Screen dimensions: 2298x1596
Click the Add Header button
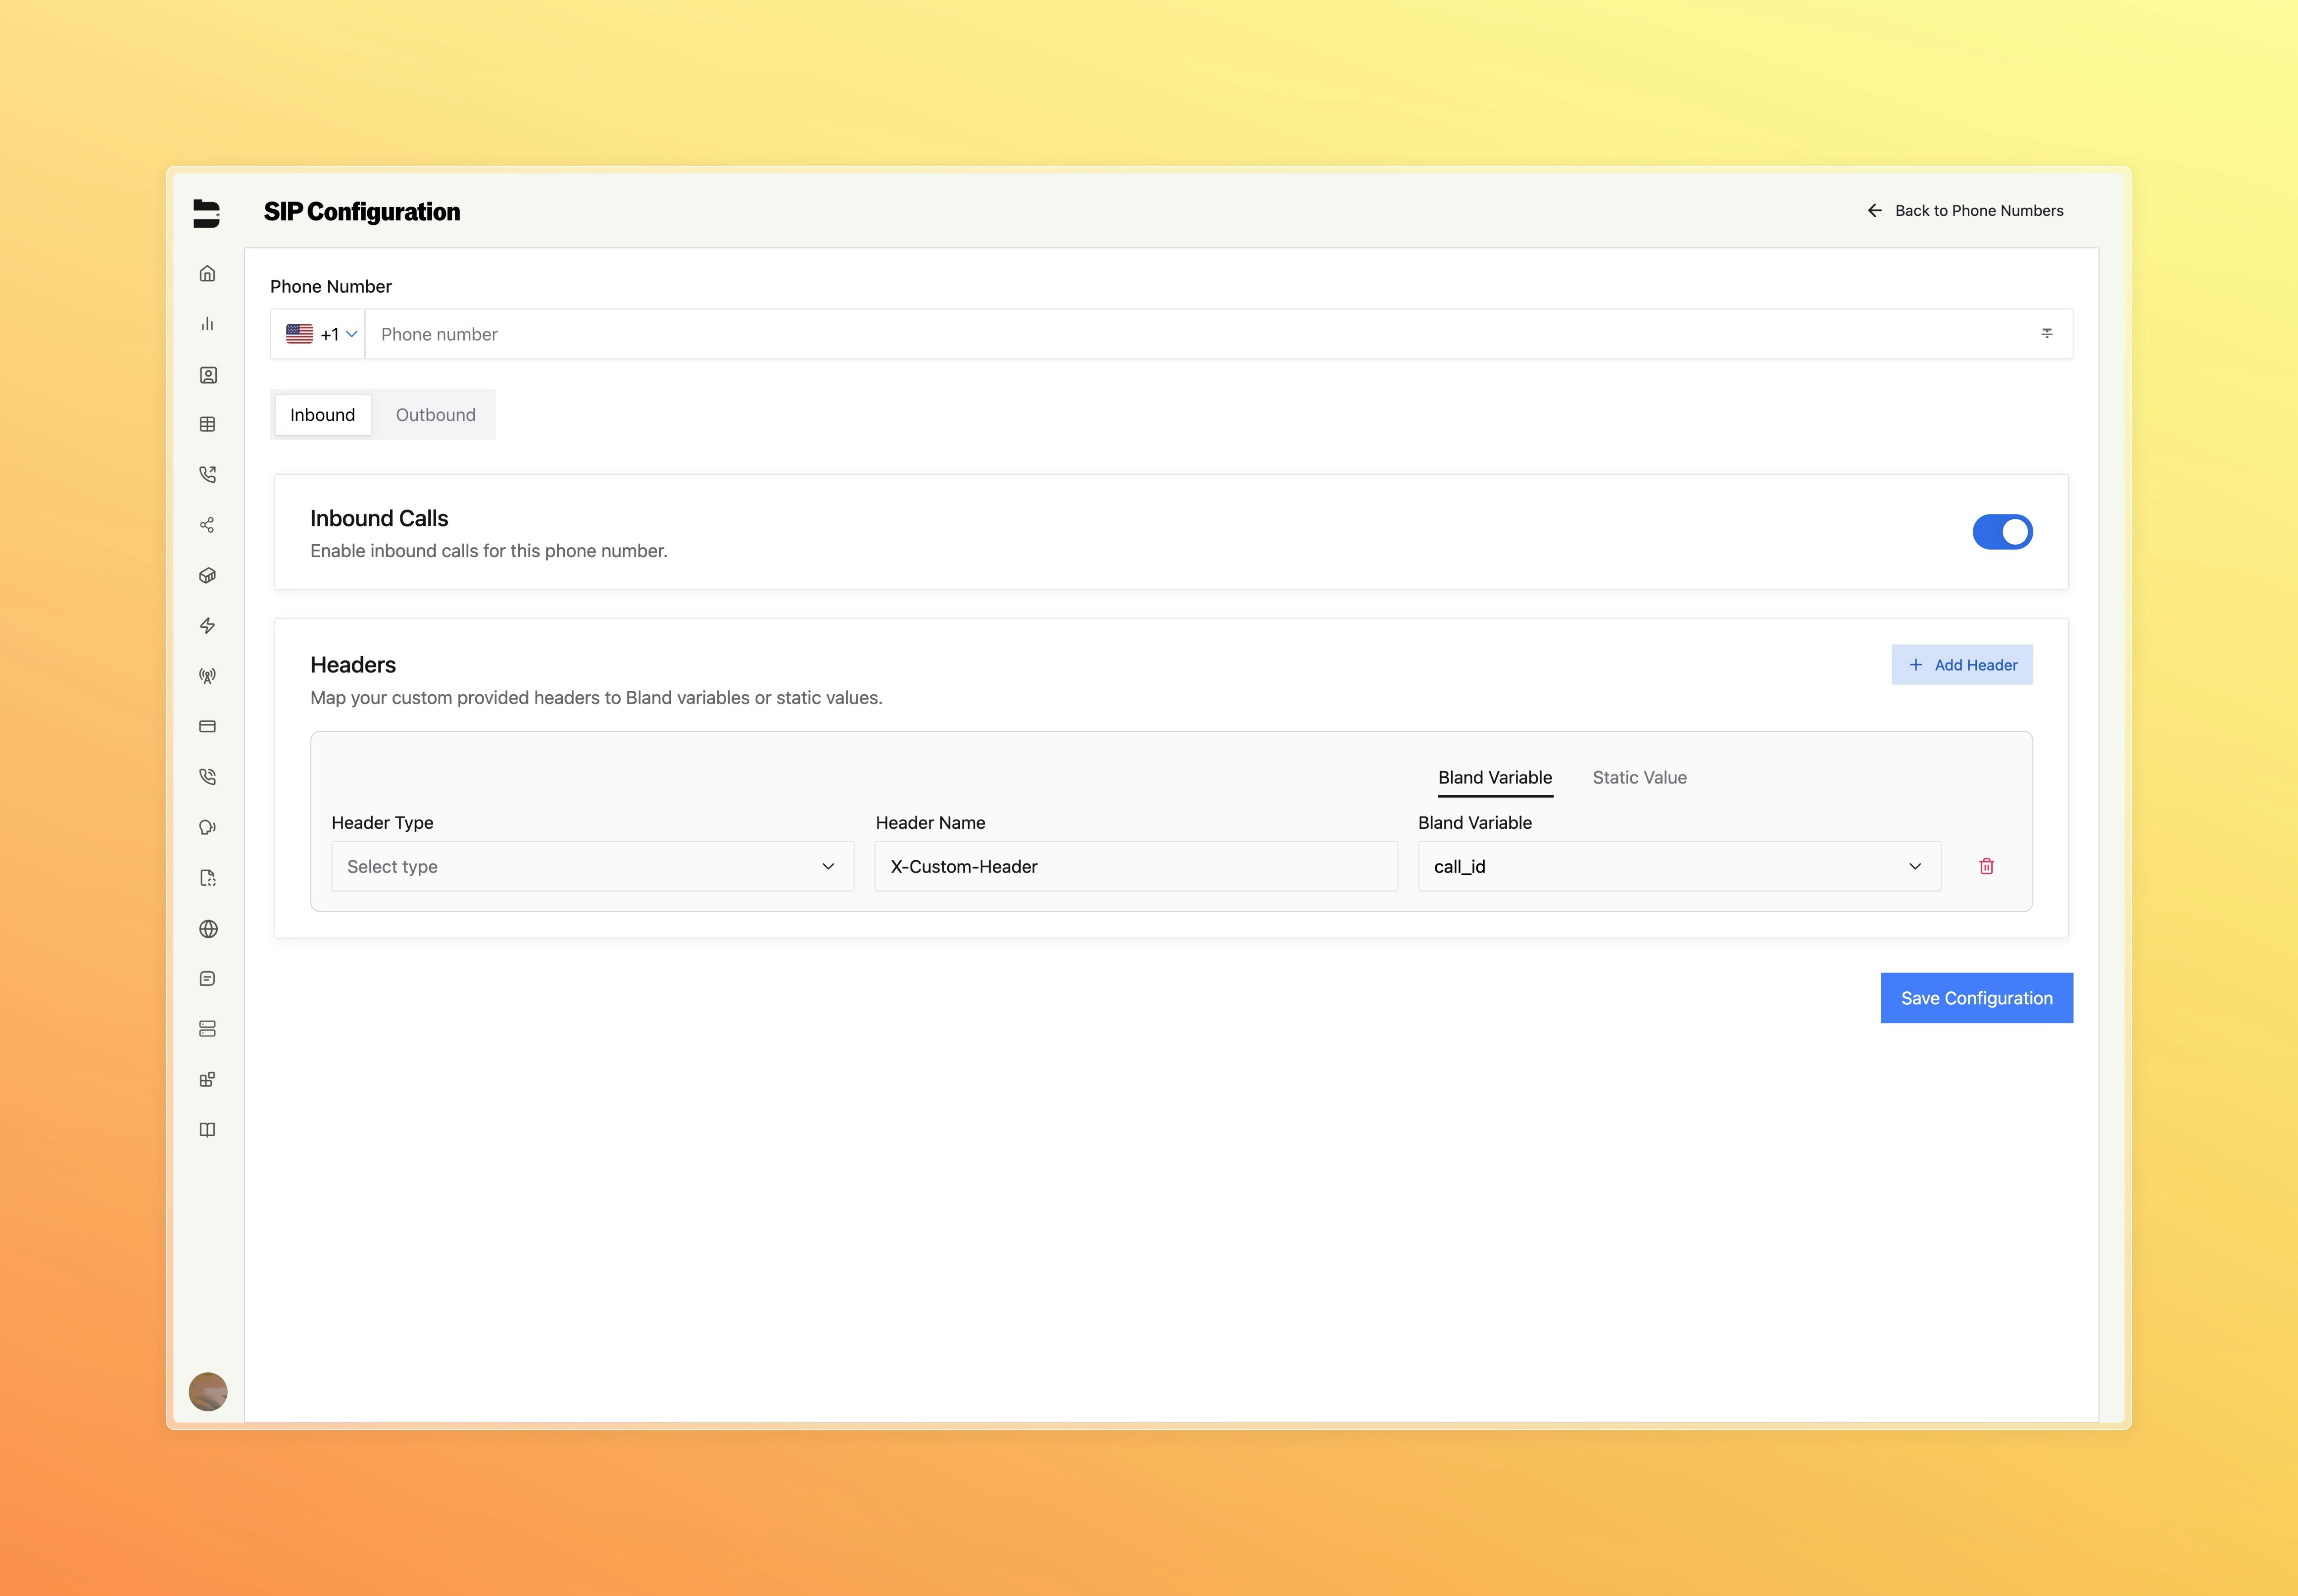(x=1961, y=665)
